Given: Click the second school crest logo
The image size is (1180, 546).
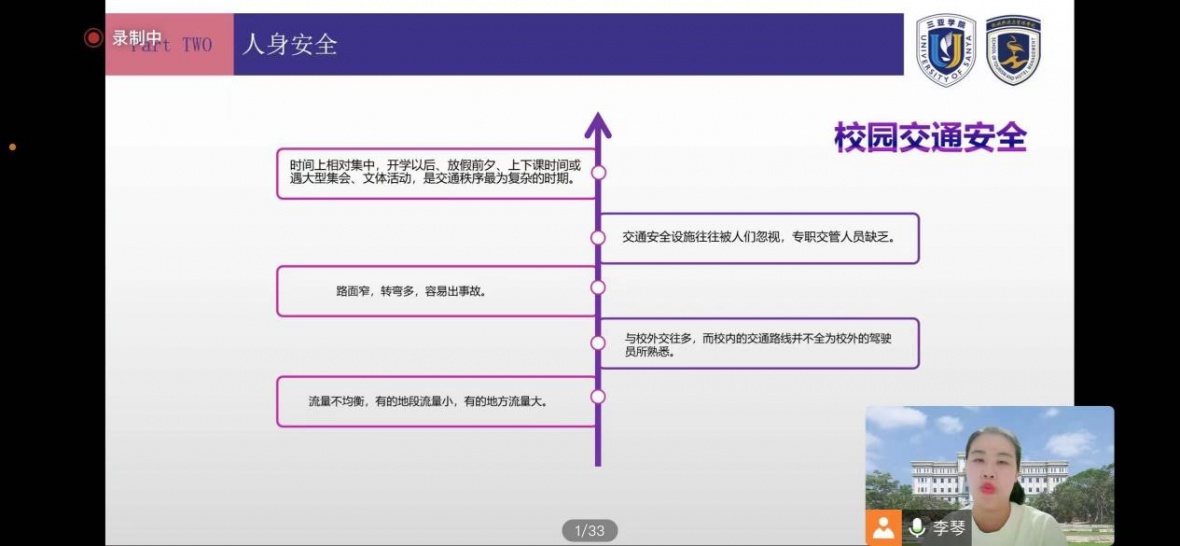Looking at the screenshot, I should (x=1013, y=49).
